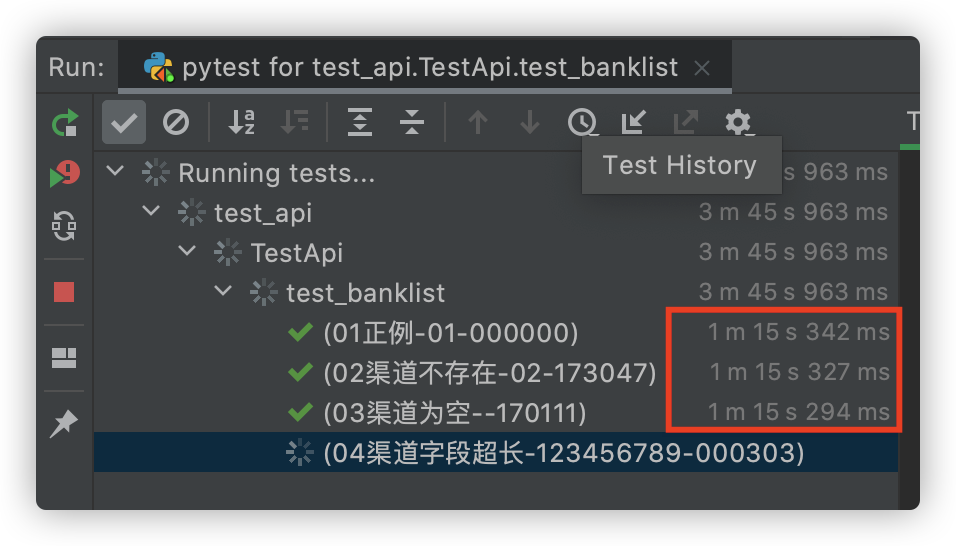
Task: Collapse the TestApi class node
Action: click(187, 251)
